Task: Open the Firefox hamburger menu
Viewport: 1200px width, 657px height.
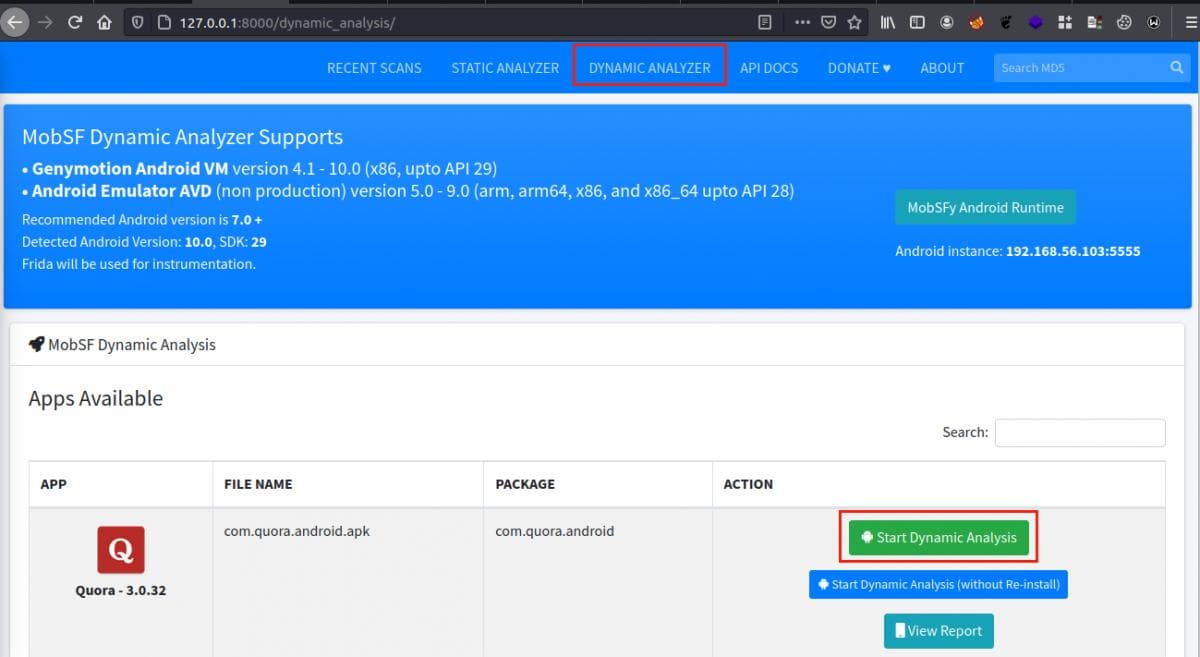Action: (1184, 22)
